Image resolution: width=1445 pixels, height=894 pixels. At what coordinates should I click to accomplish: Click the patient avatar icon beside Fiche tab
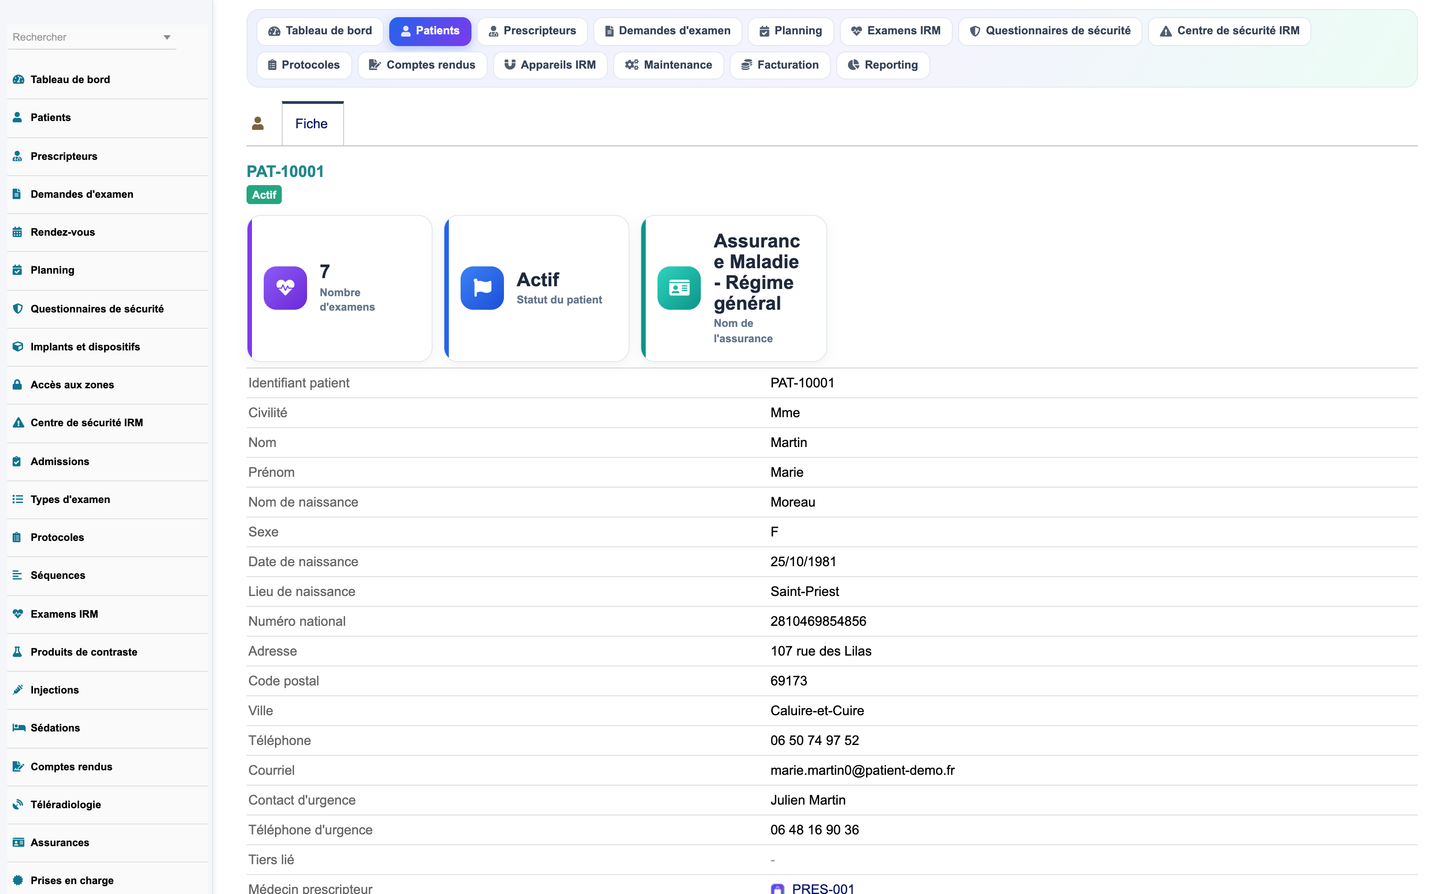coord(258,124)
